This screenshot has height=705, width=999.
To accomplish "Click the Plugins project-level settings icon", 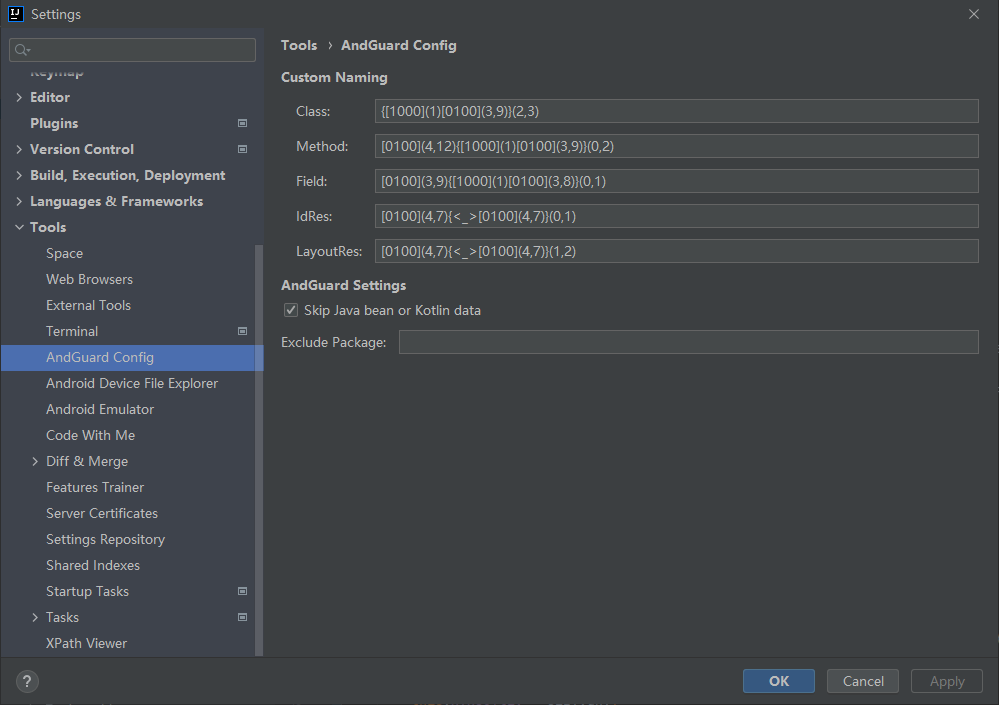I will pyautogui.click(x=242, y=123).
